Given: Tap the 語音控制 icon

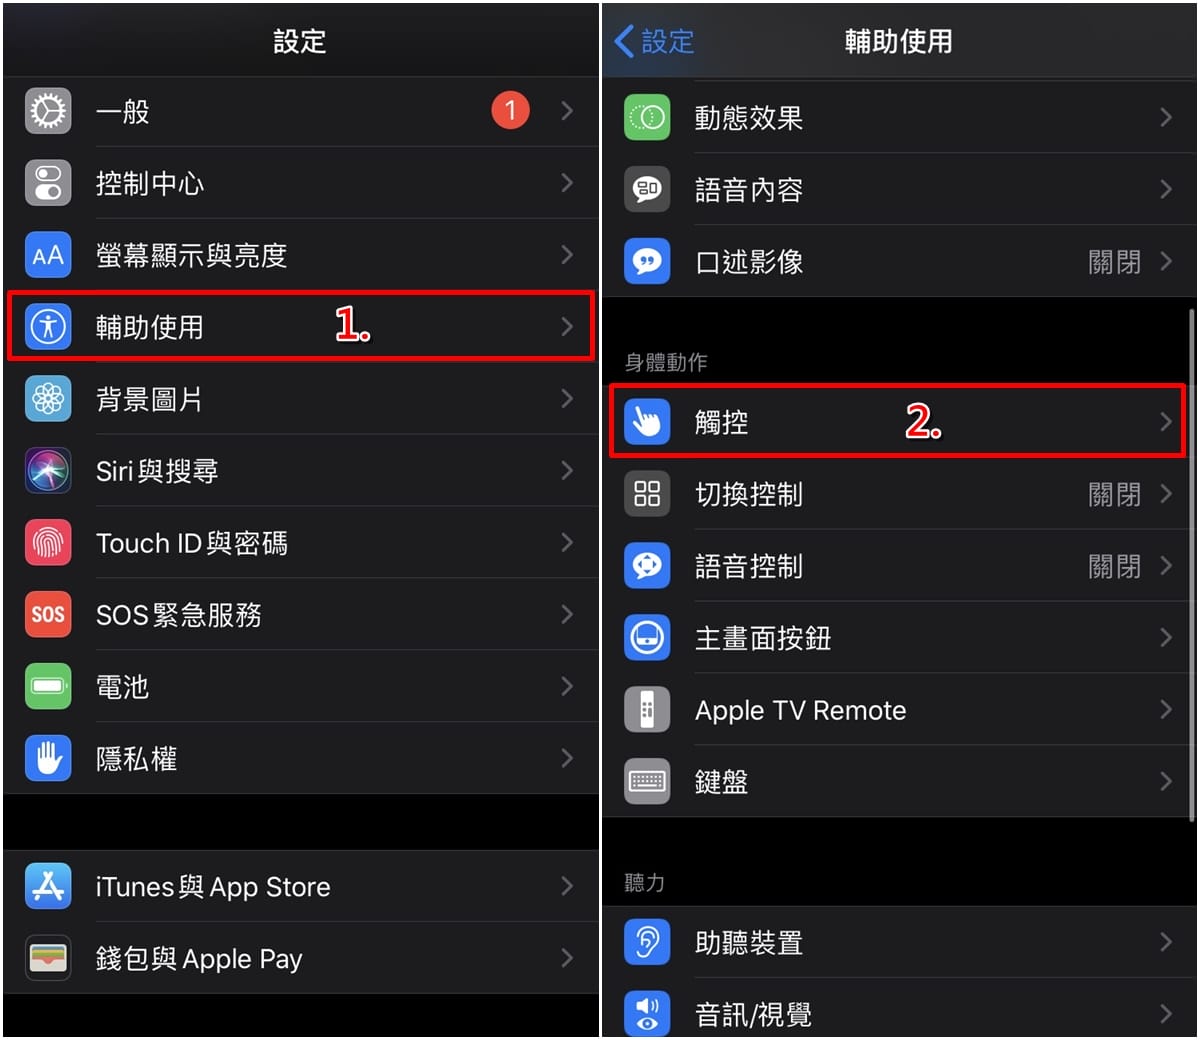Looking at the screenshot, I should point(647,566).
